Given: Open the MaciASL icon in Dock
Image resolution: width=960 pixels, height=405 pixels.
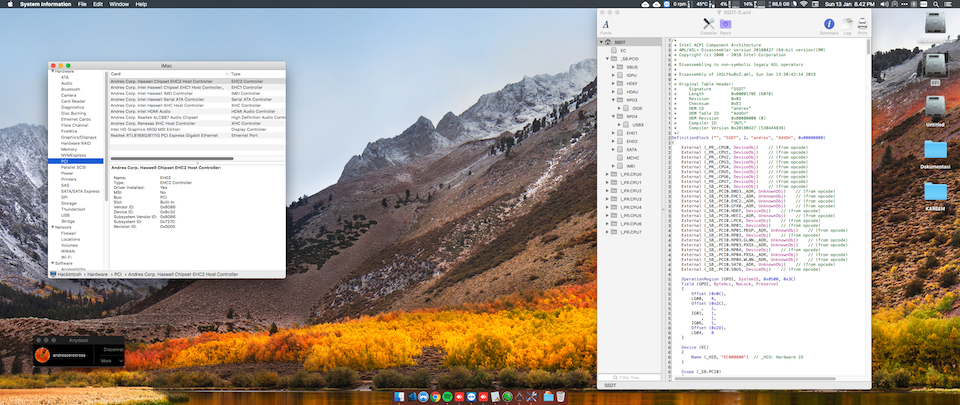Looking at the screenshot, I should [531, 396].
